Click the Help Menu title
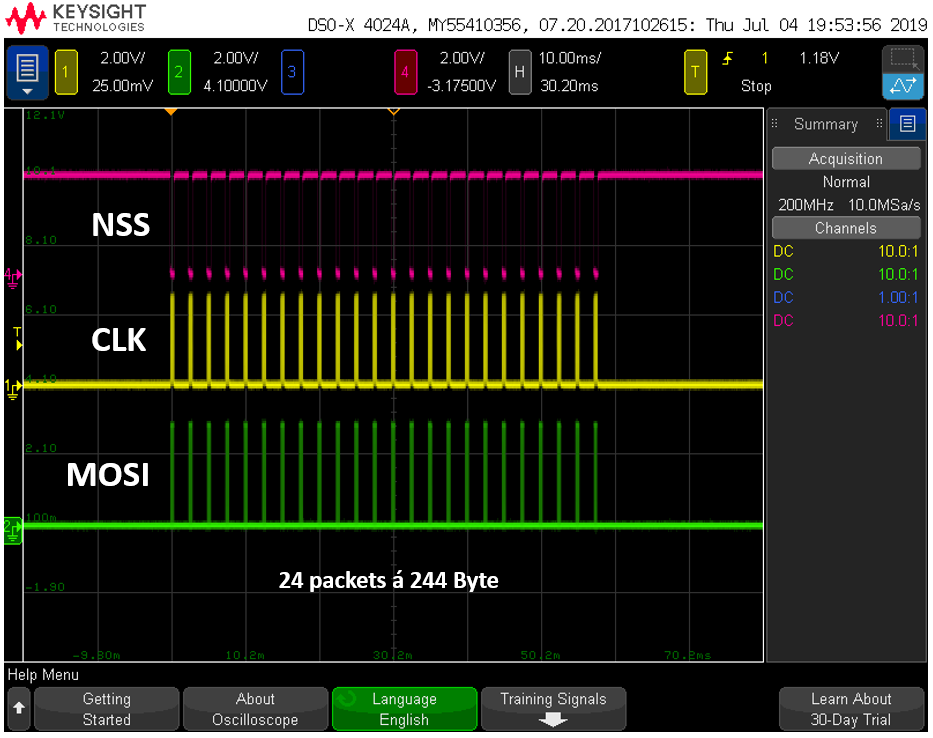The width and height of the screenshot is (933, 738). (43, 675)
